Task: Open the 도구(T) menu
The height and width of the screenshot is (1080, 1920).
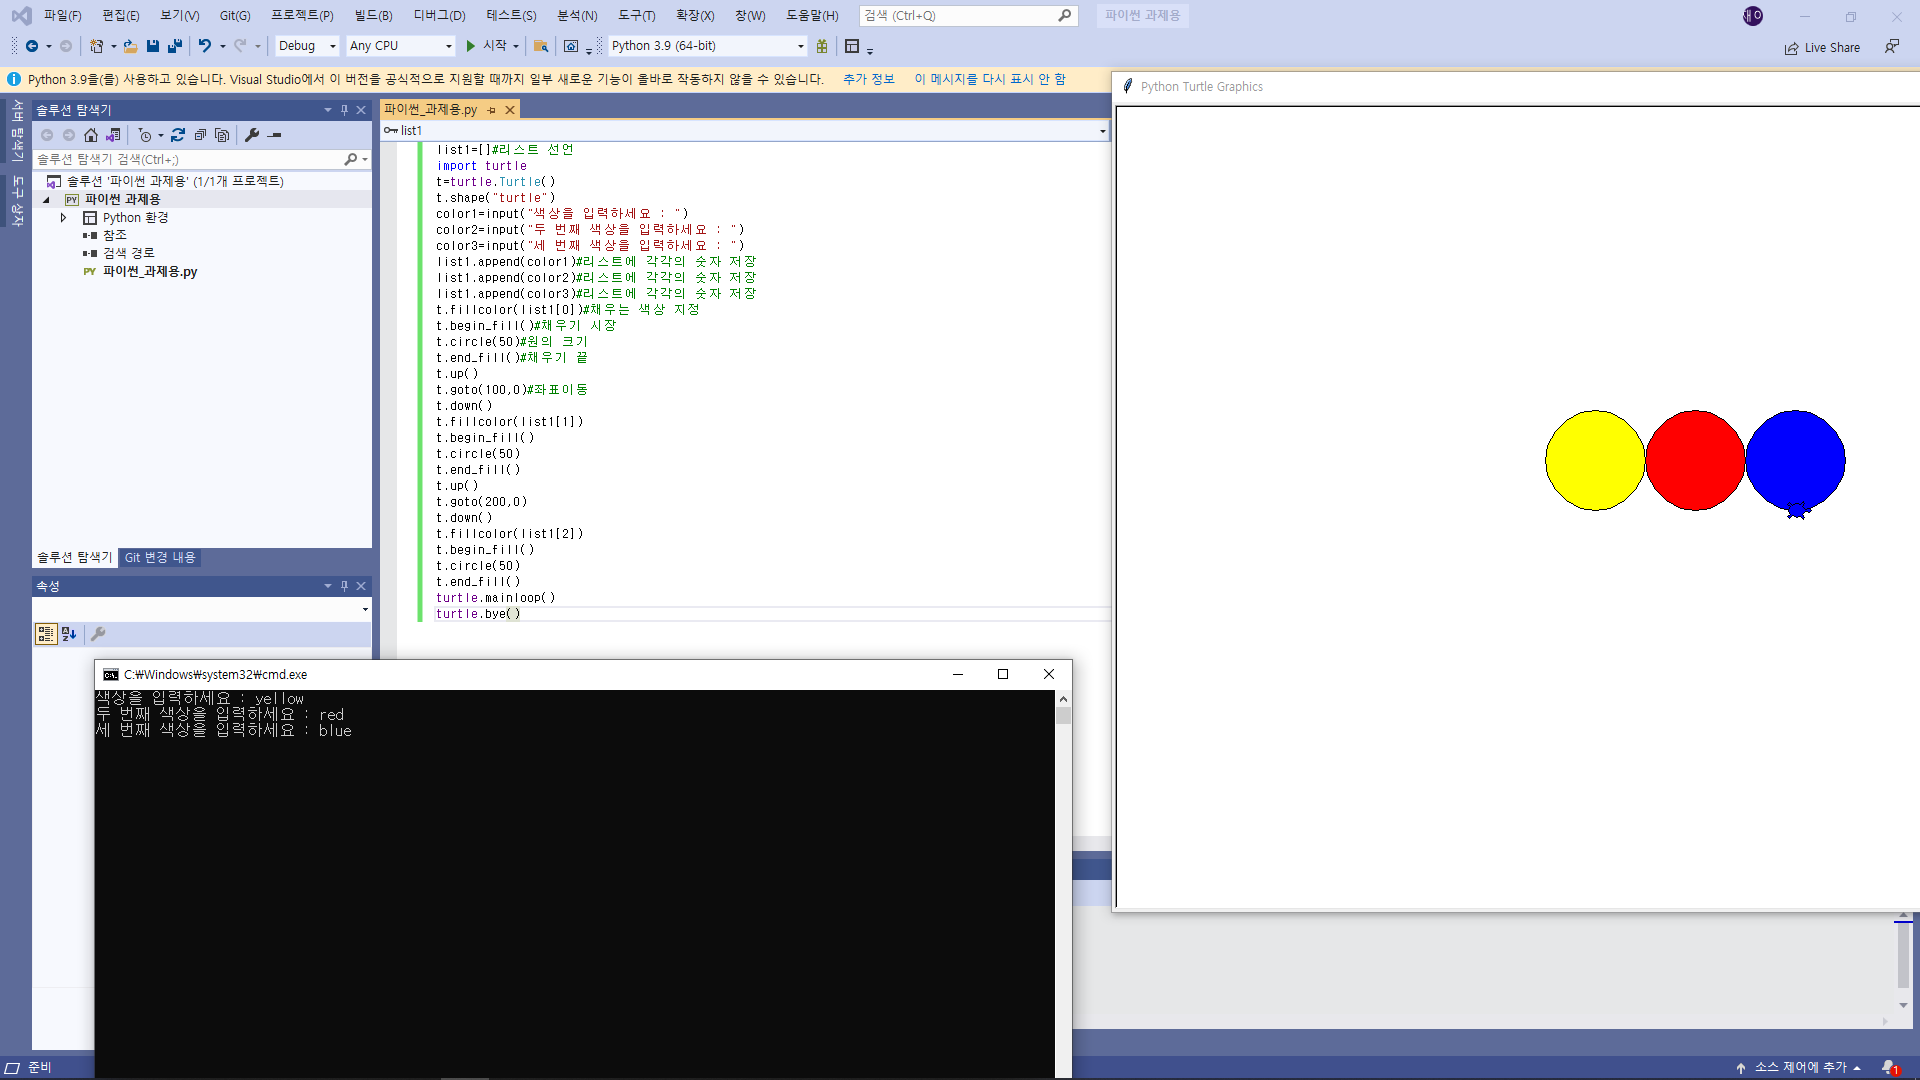Action: pyautogui.click(x=636, y=16)
